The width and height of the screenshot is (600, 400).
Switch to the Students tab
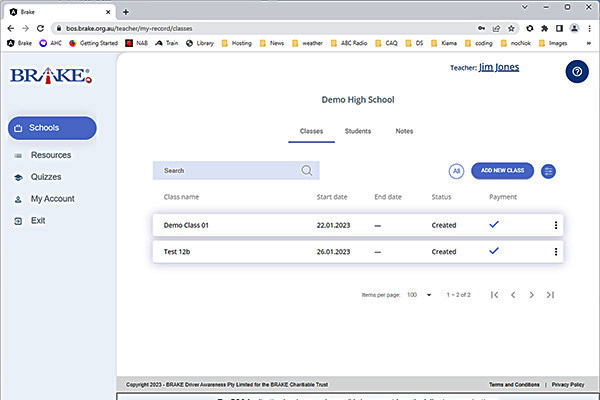point(358,131)
